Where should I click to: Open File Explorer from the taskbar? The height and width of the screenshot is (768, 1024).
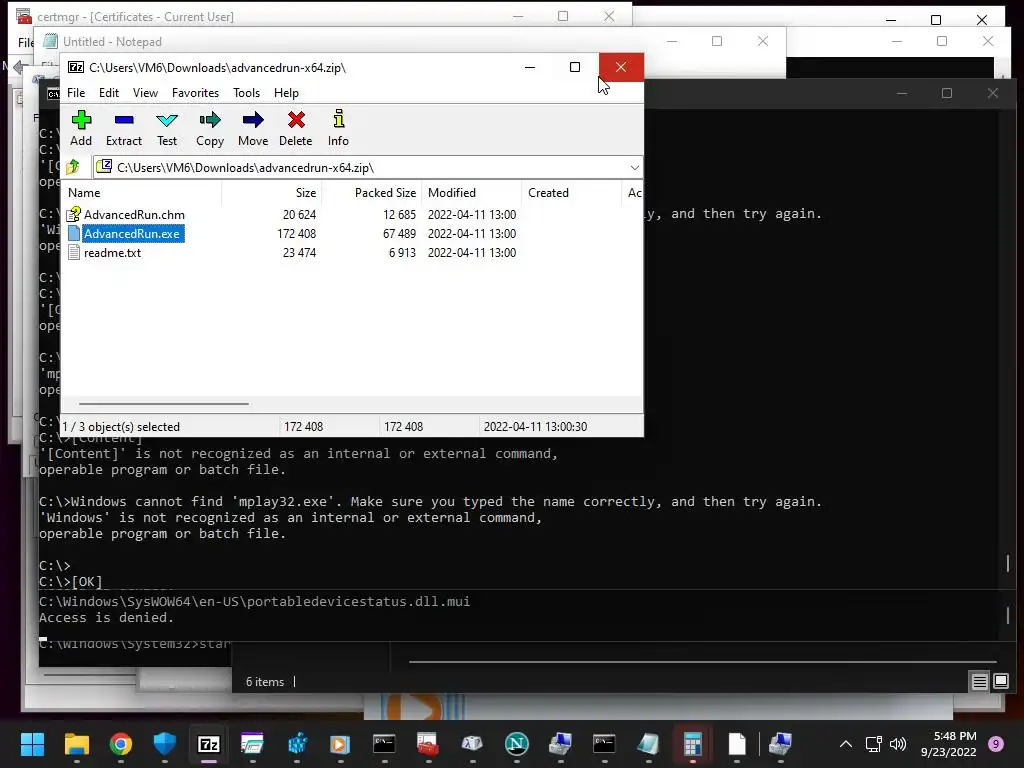pos(76,744)
